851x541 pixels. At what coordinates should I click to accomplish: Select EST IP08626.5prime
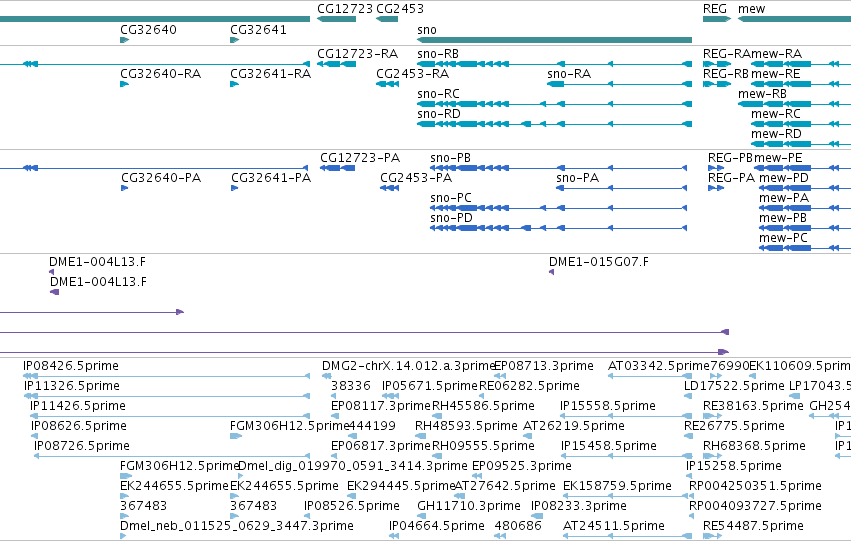click(35, 436)
